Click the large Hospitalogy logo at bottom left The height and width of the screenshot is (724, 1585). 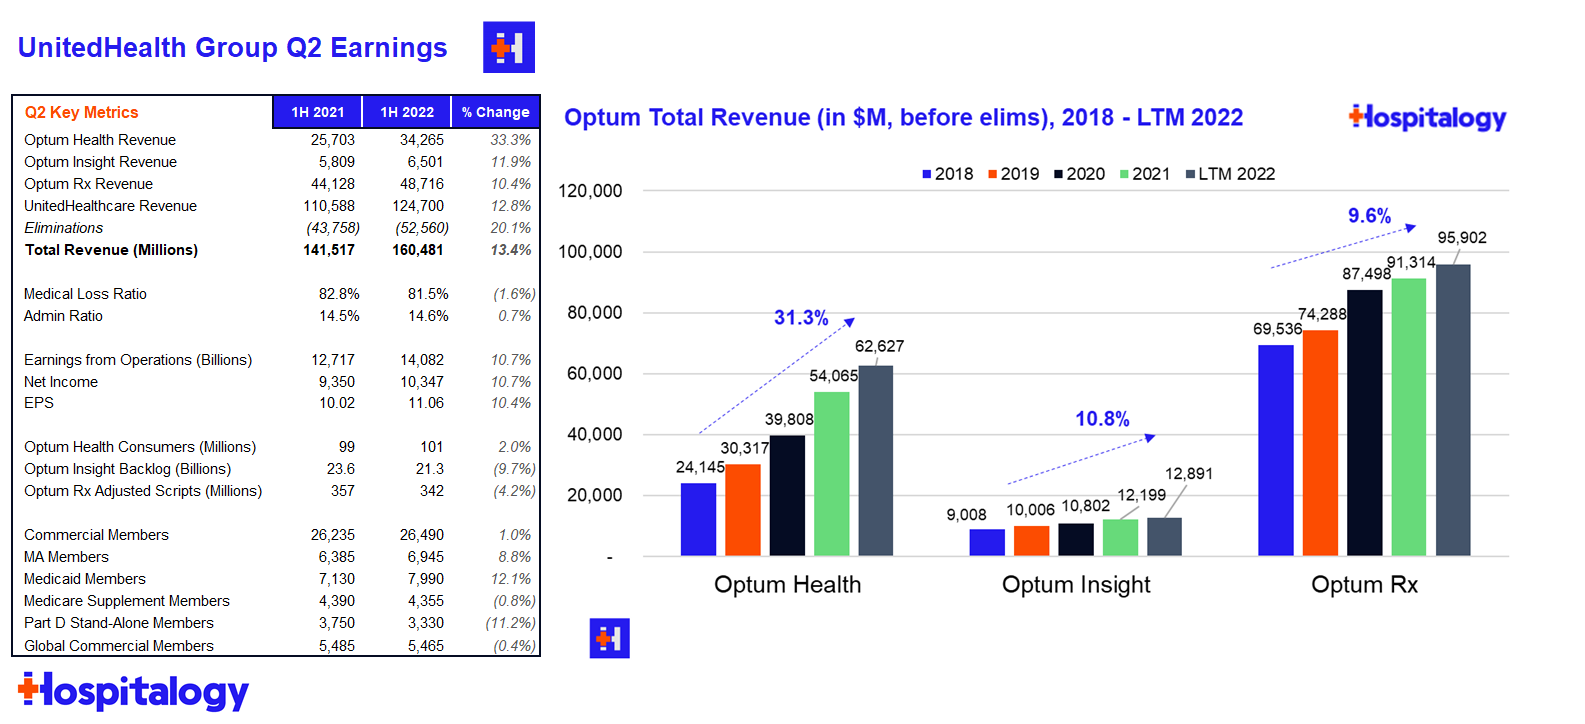point(133,691)
